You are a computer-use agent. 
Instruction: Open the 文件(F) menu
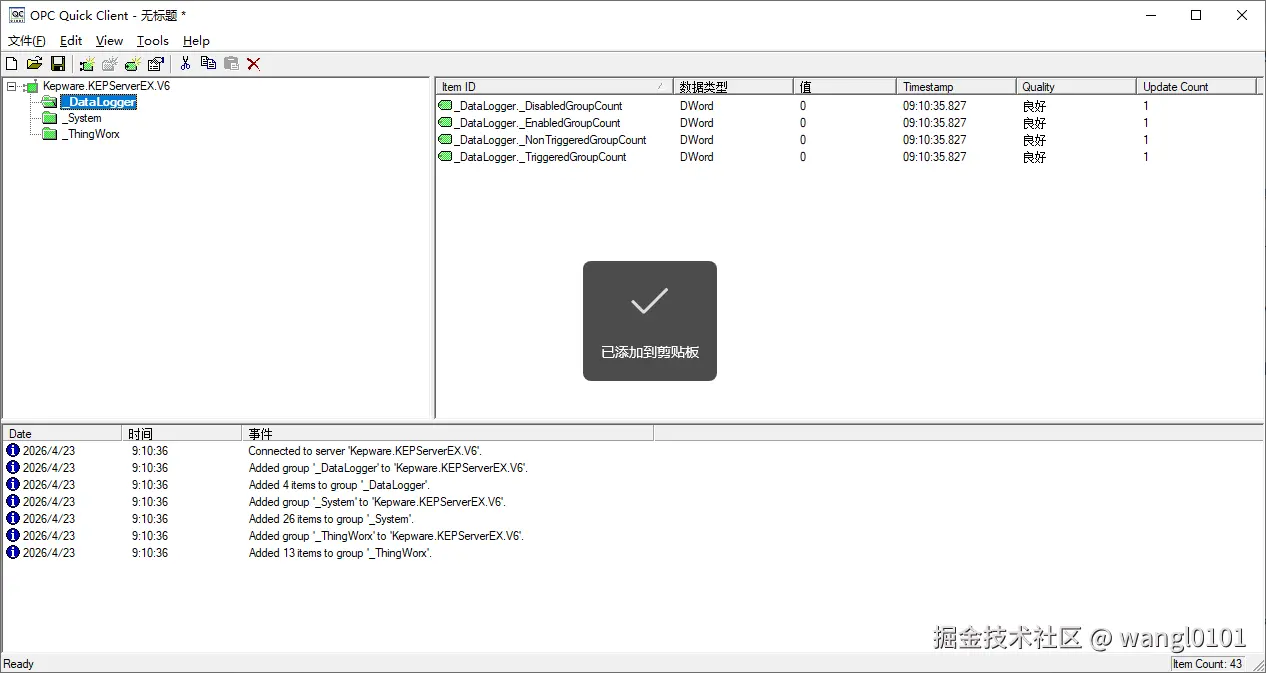click(x=27, y=41)
